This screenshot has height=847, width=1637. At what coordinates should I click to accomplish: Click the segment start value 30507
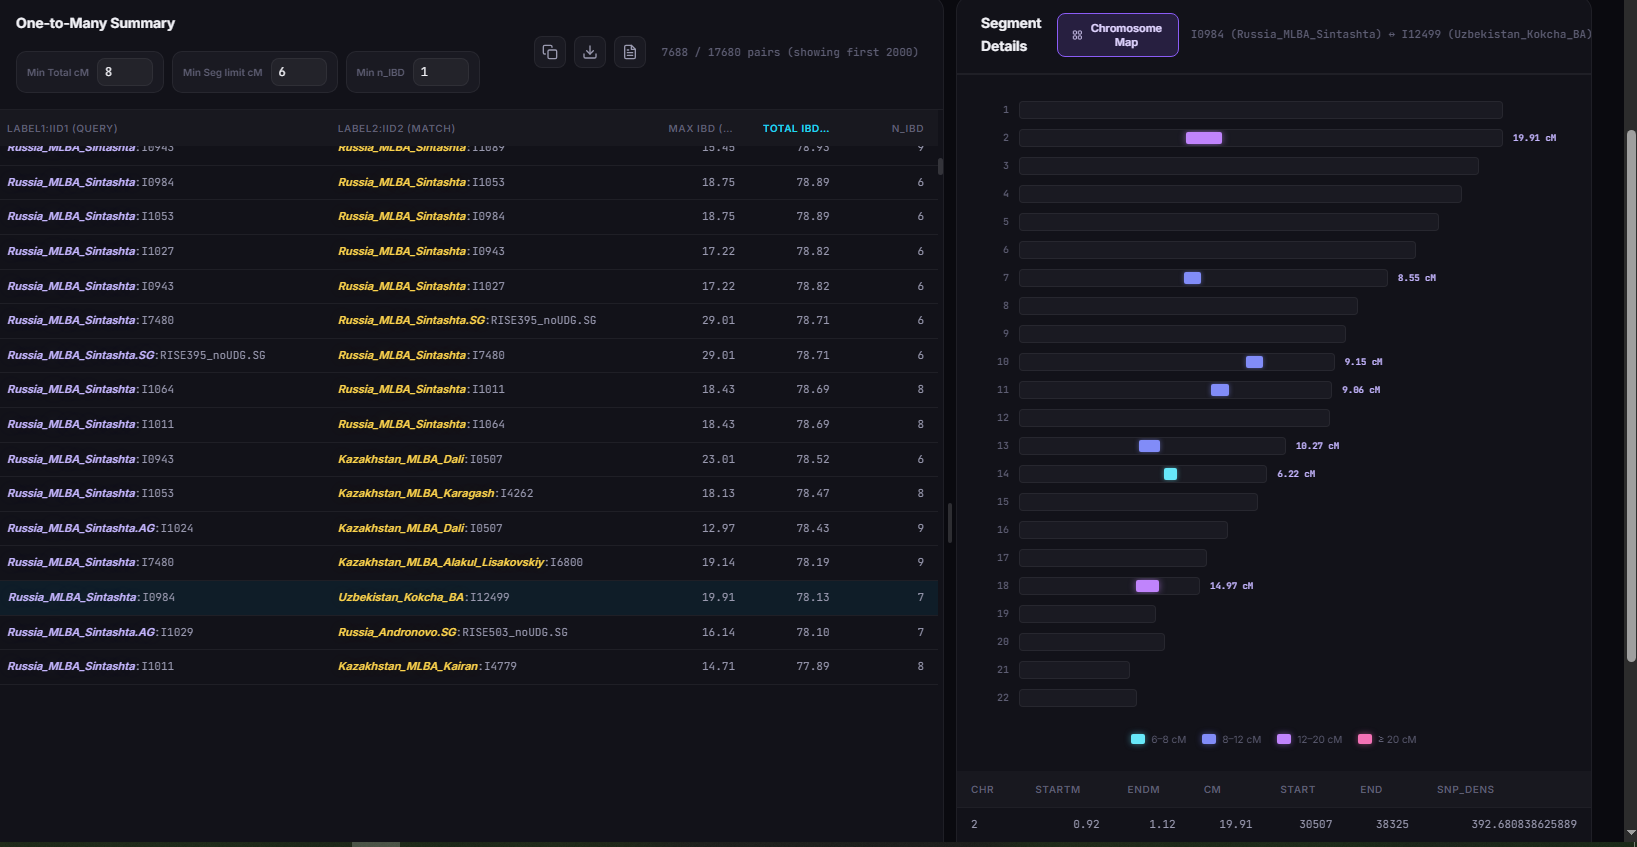1316,825
